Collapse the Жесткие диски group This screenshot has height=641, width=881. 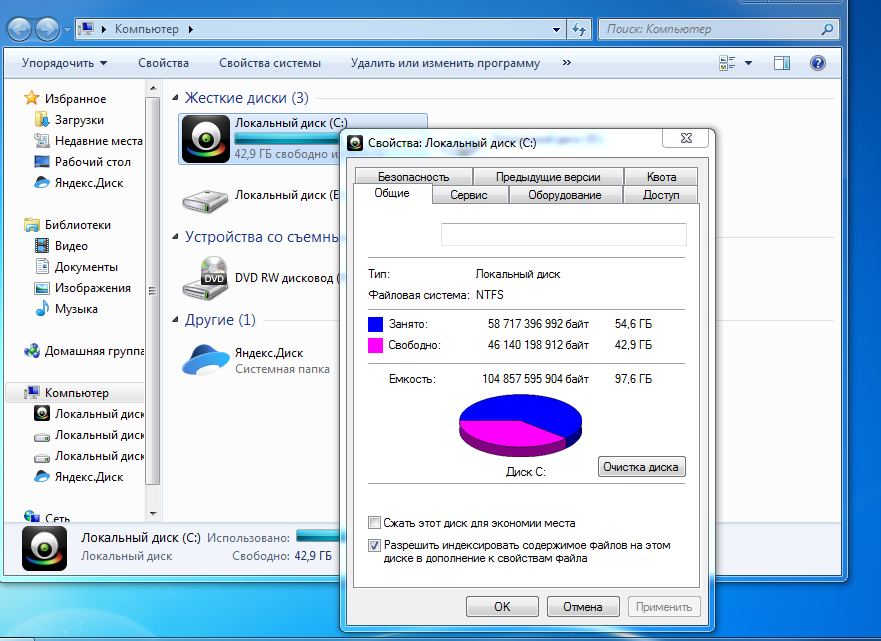tap(176, 98)
